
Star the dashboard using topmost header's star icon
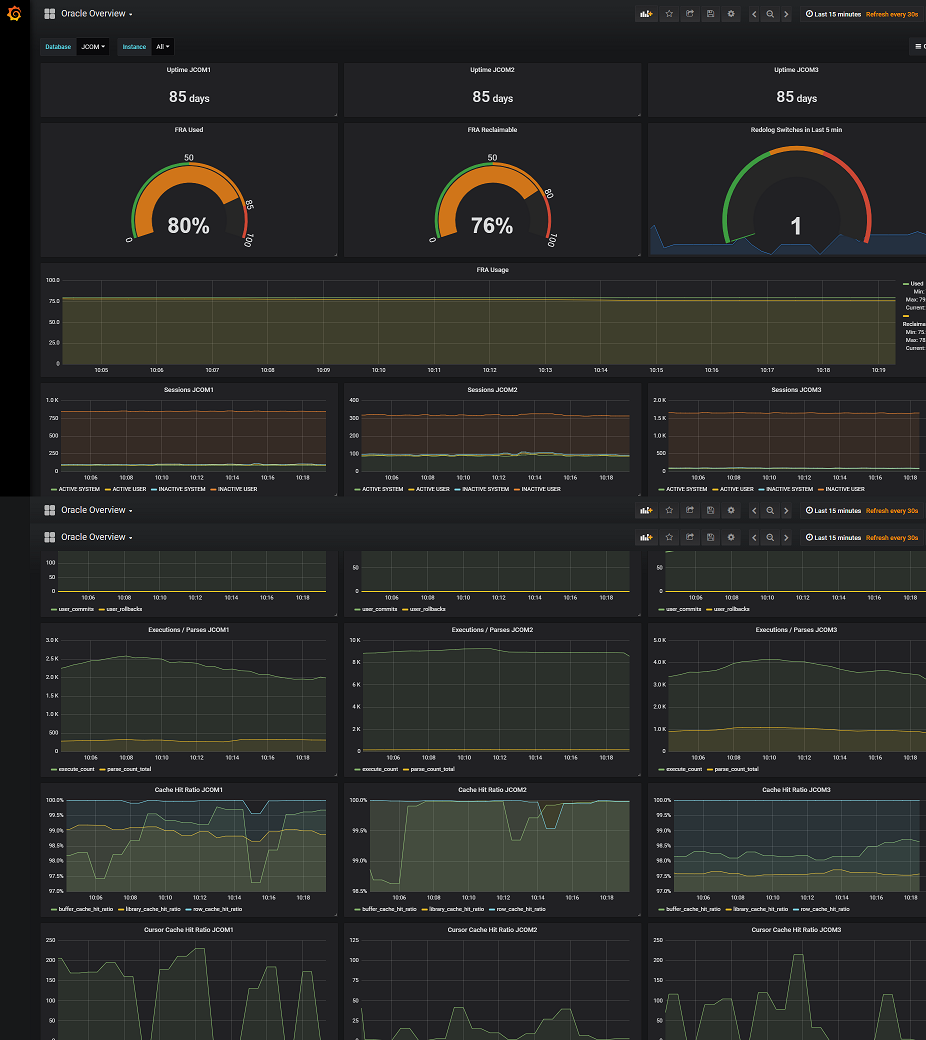pyautogui.click(x=669, y=14)
